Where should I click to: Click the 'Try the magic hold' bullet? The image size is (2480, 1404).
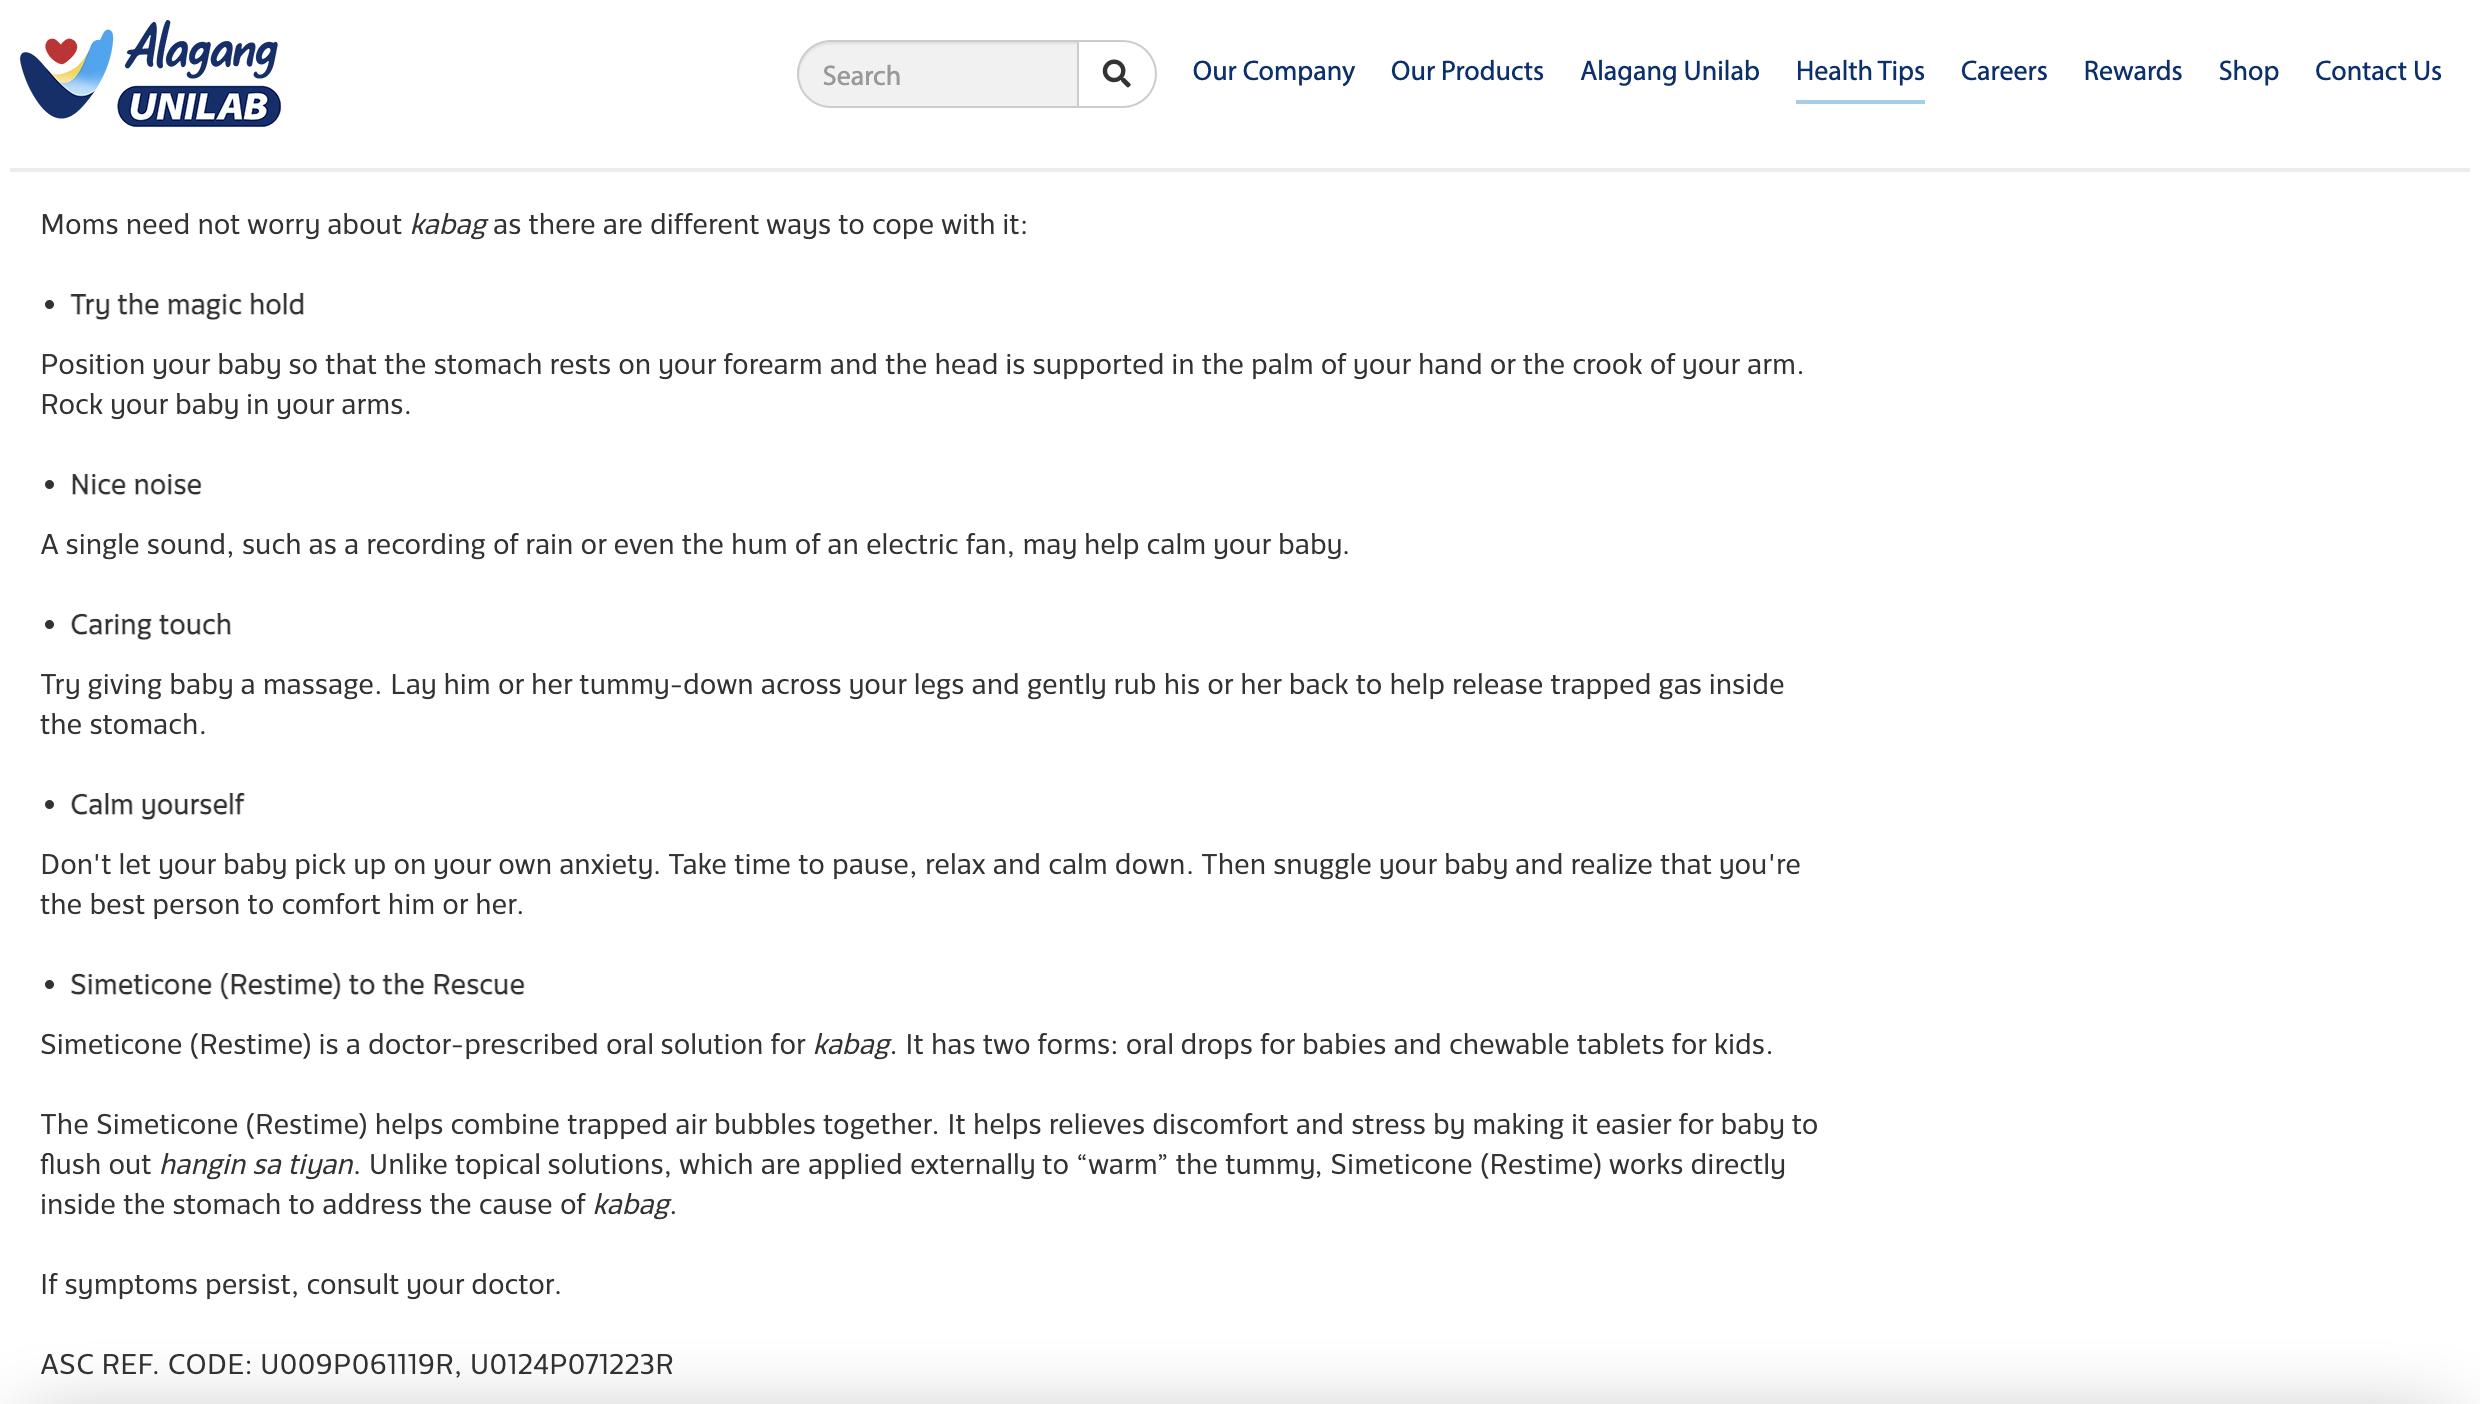(187, 304)
